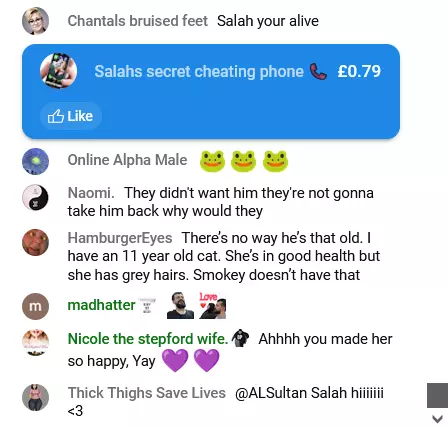Click the bearded man emote in madhatter's message
Image resolution: width=448 pixels, height=426 pixels.
coord(180,305)
